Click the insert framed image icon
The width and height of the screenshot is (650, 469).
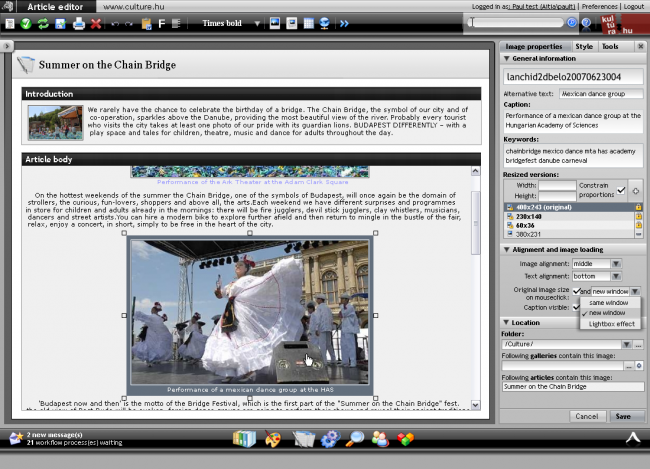click(x=292, y=23)
